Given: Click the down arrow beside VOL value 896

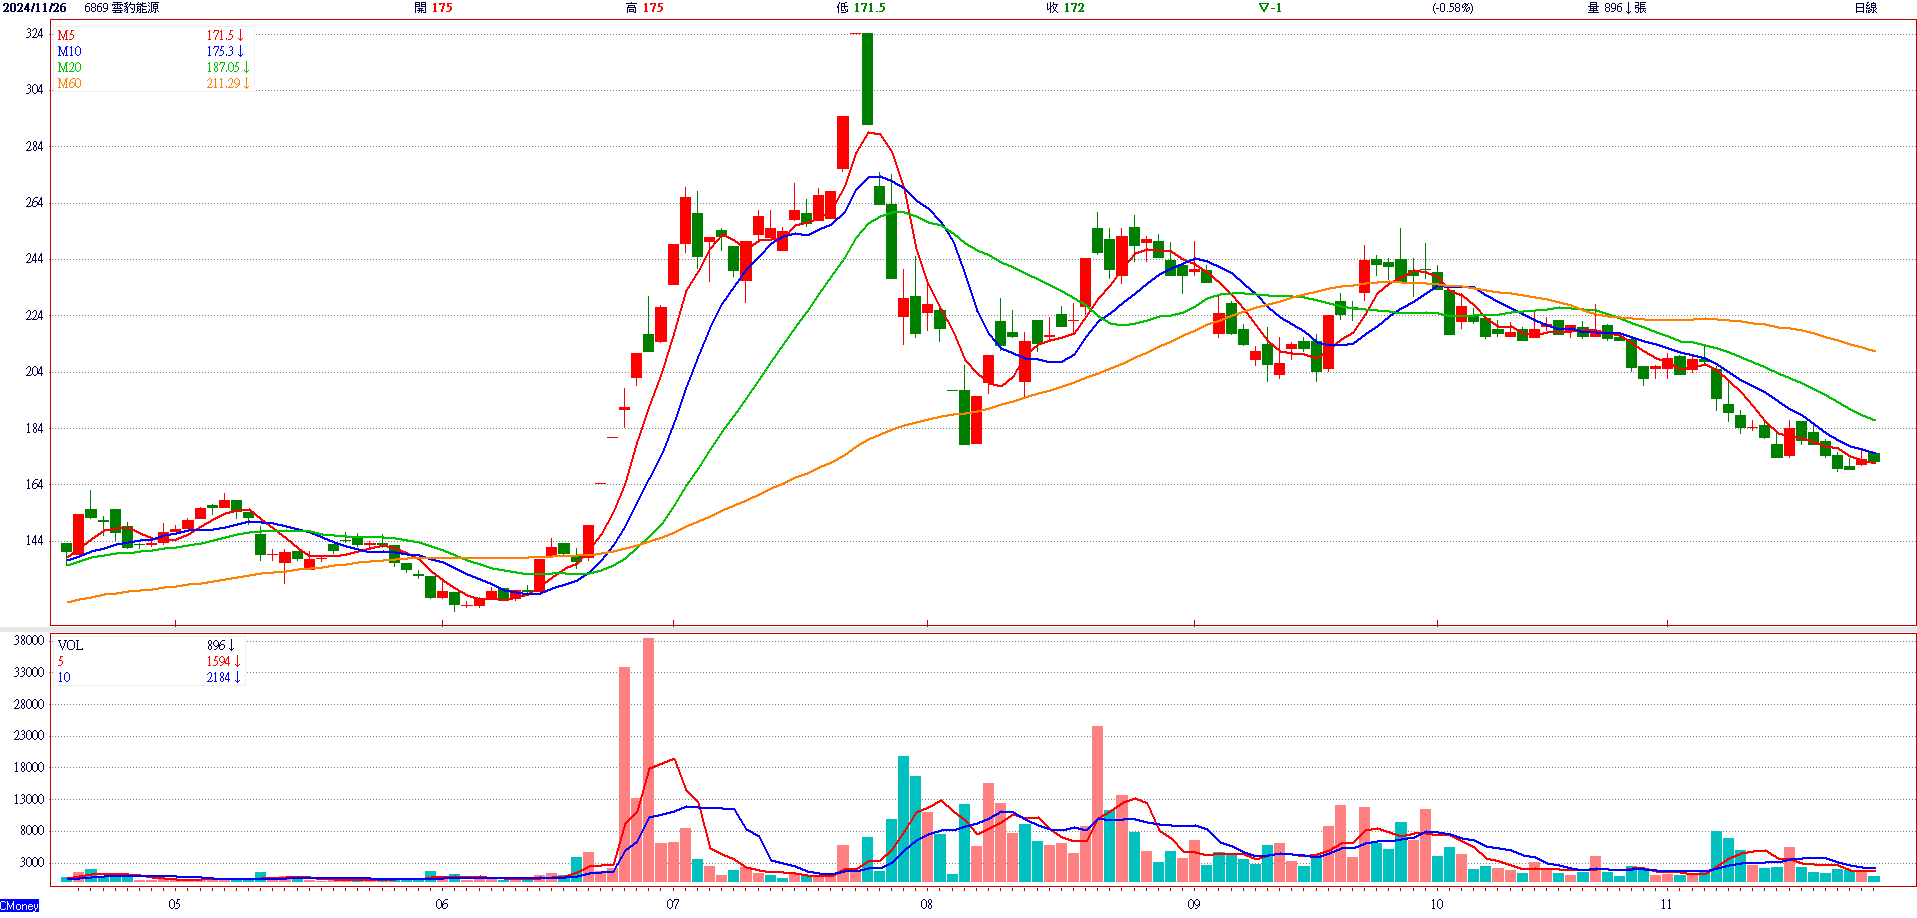Looking at the screenshot, I should click(231, 645).
